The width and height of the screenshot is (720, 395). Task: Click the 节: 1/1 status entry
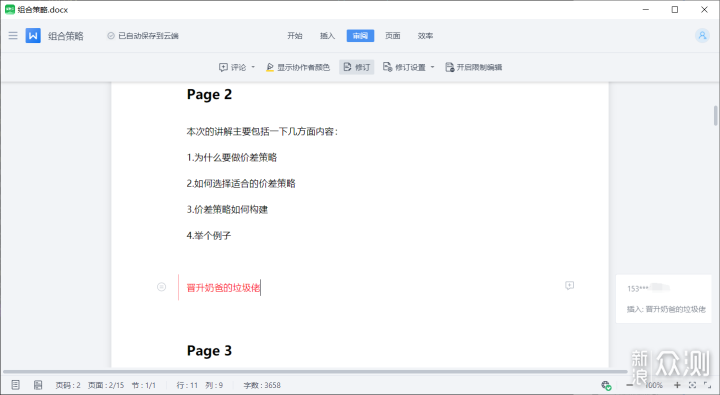coord(144,385)
